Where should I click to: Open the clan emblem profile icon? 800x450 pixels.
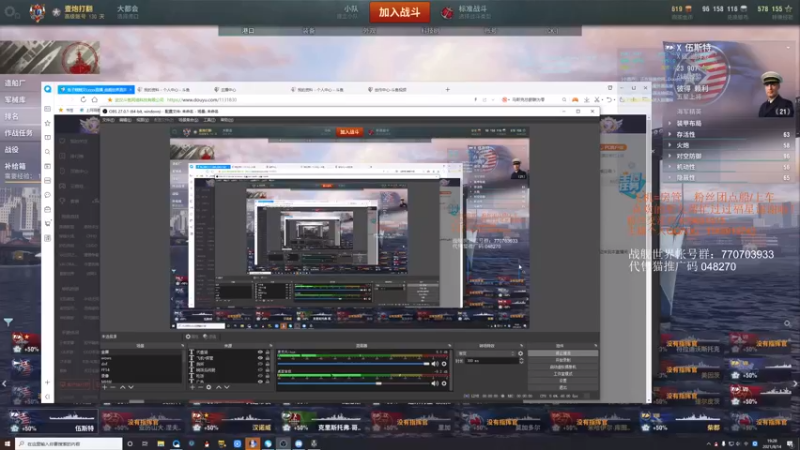[37, 12]
